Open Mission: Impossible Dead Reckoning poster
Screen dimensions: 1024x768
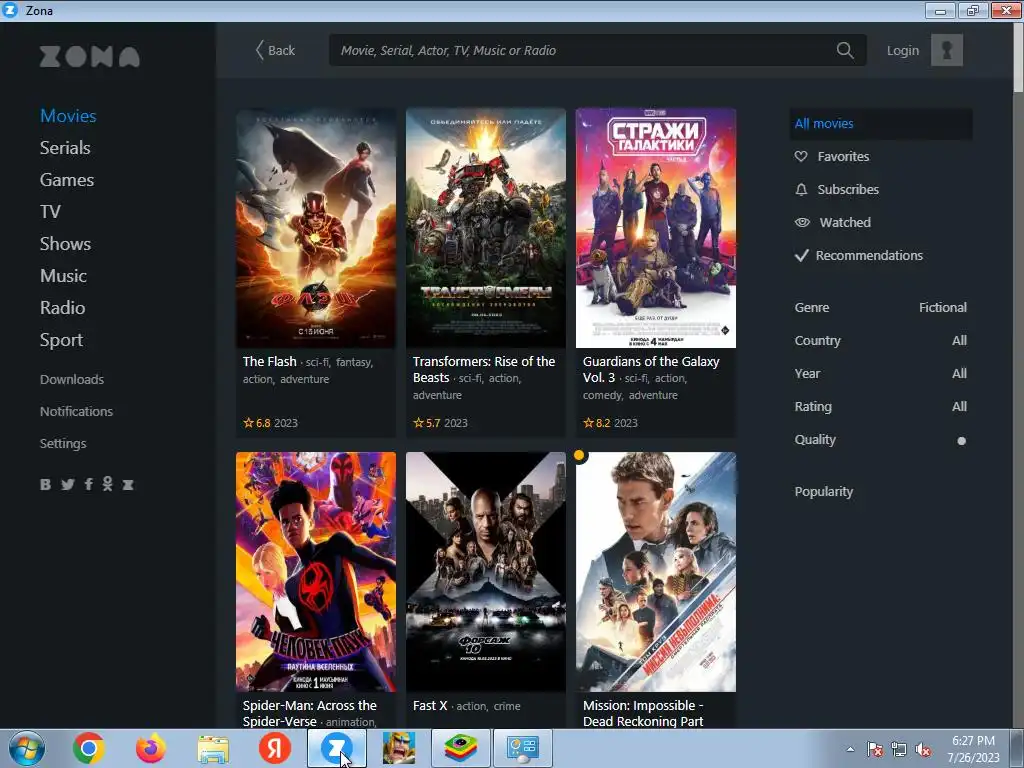click(x=656, y=572)
